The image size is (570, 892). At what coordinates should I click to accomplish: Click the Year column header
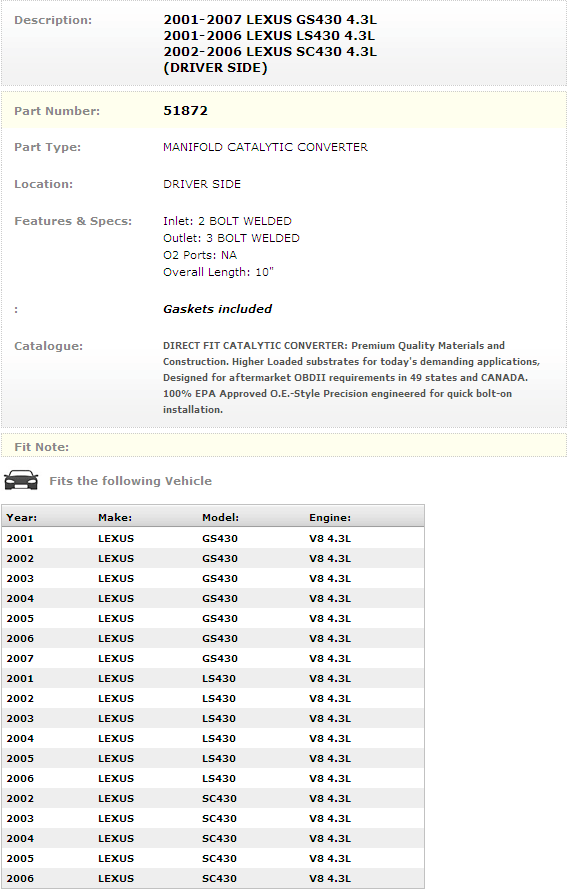coord(22,518)
